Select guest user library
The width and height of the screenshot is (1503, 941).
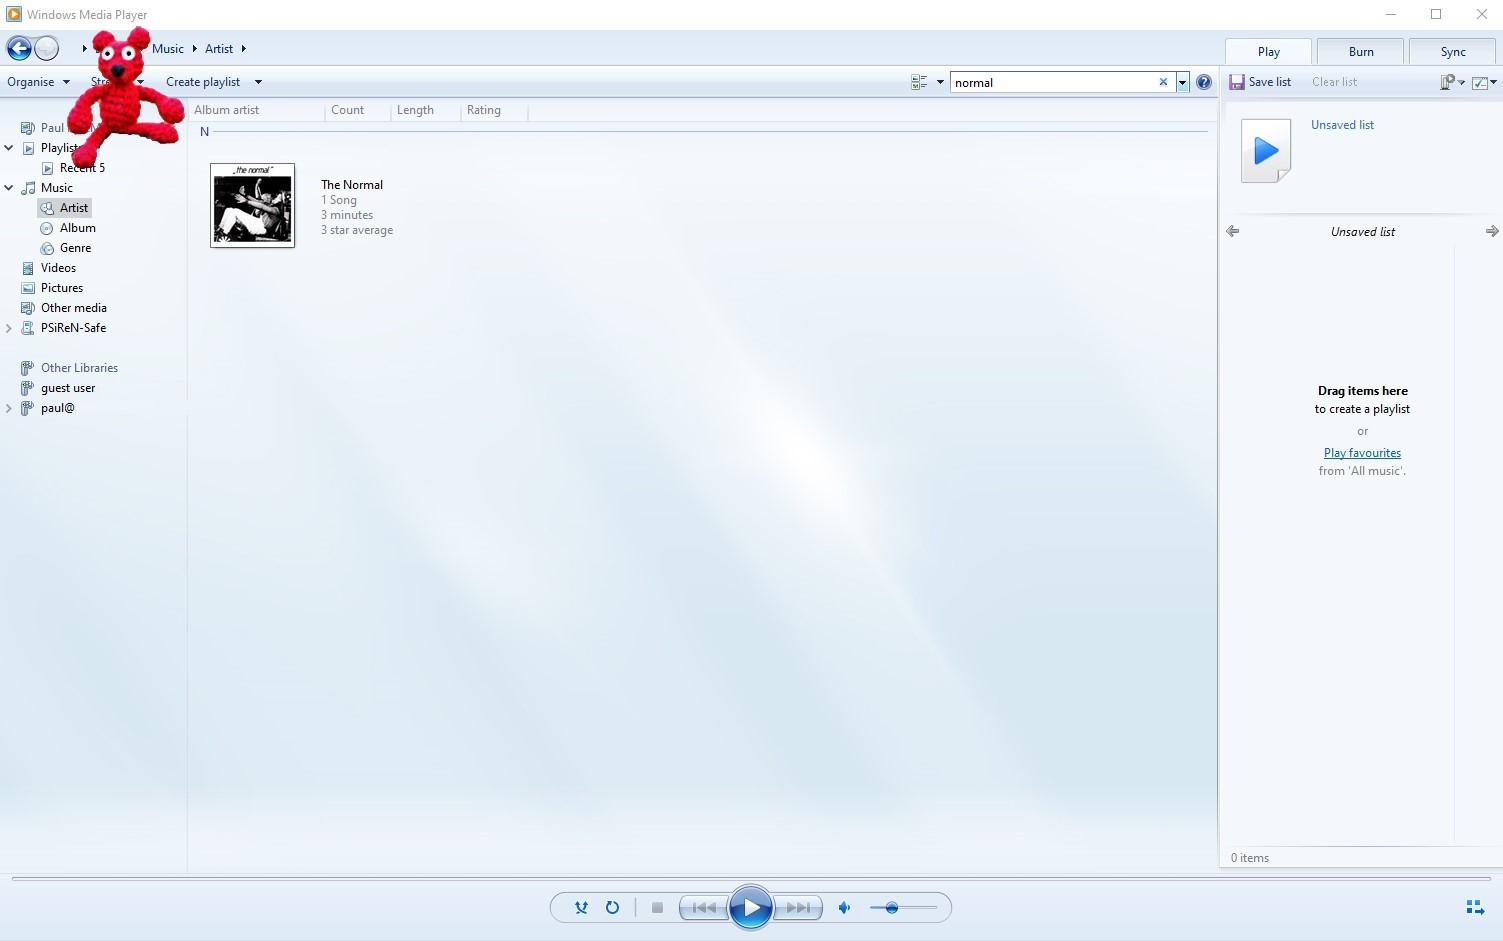tap(58, 388)
